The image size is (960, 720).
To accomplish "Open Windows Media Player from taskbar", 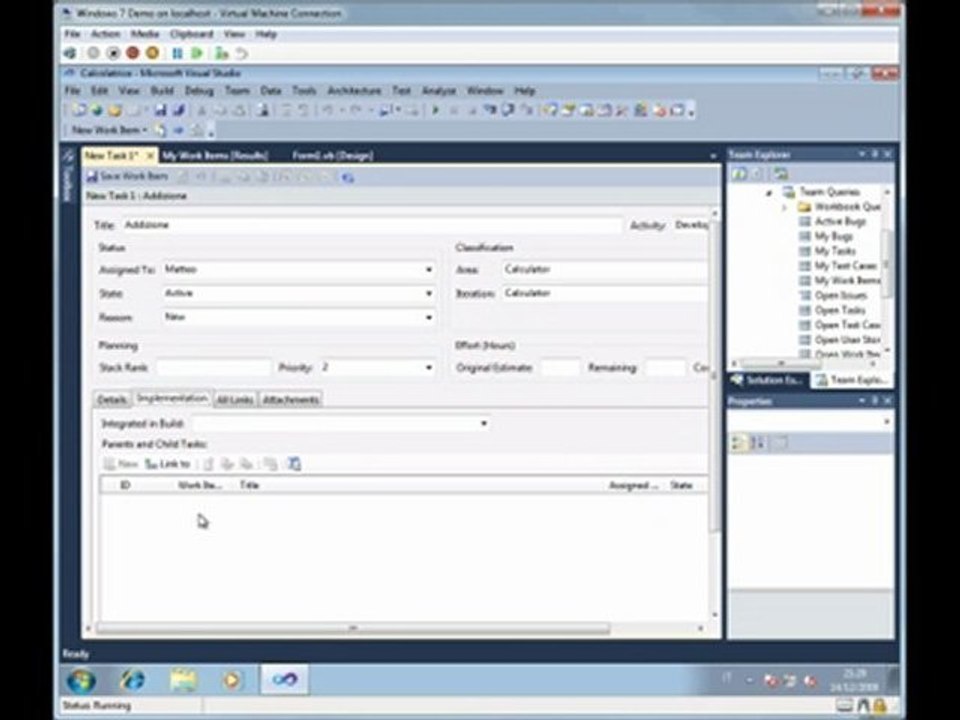I will [x=232, y=680].
